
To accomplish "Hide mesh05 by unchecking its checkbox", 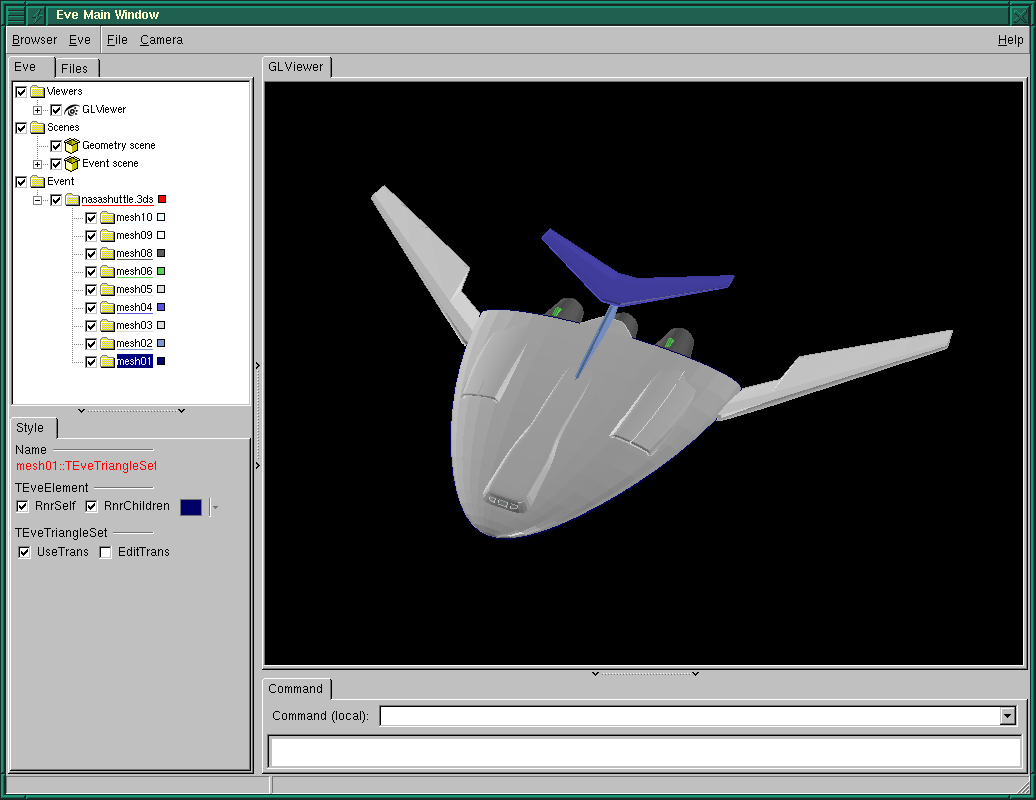I will (x=90, y=289).
